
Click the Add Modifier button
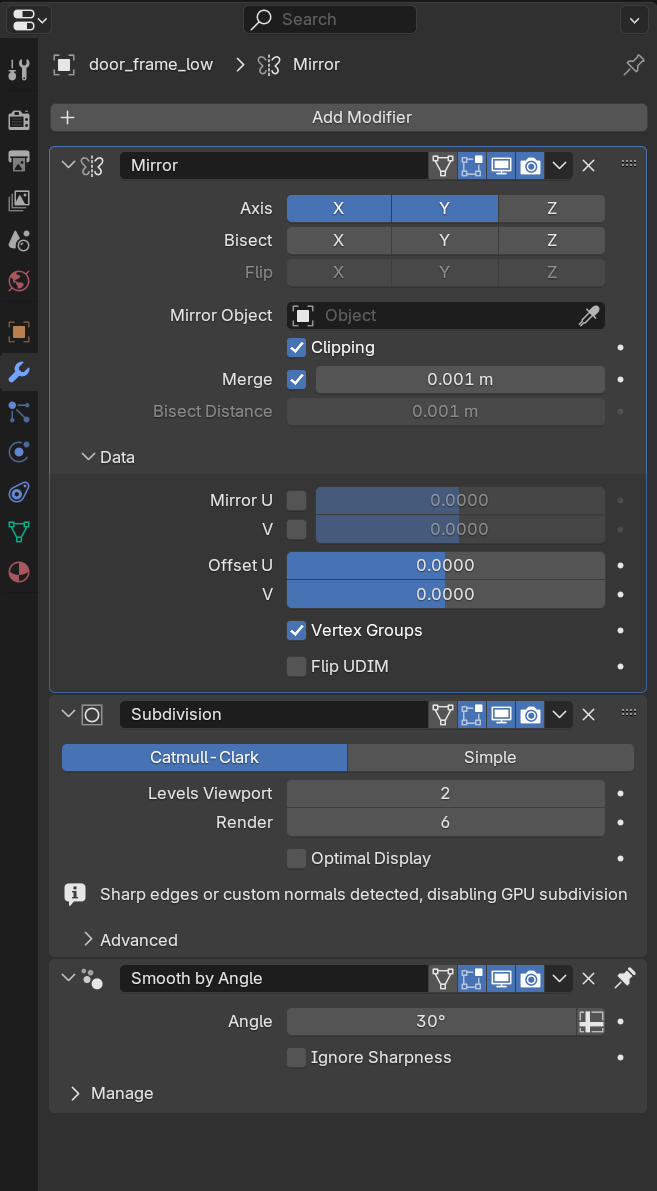348,118
